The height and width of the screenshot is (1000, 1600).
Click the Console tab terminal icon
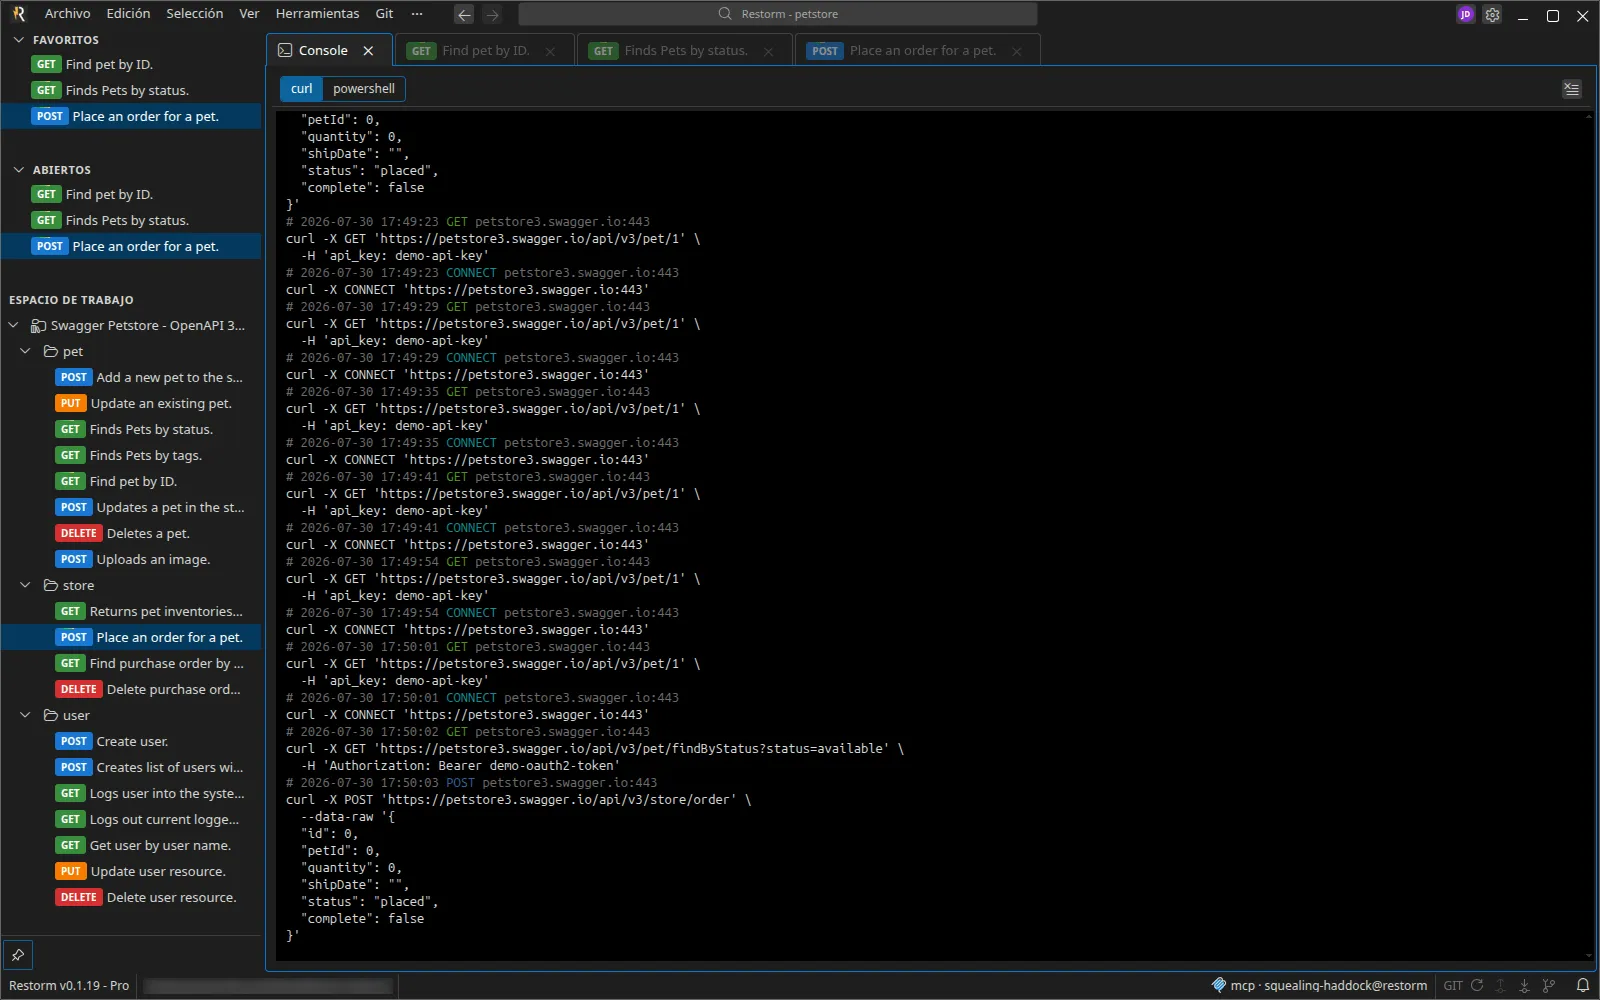285,50
